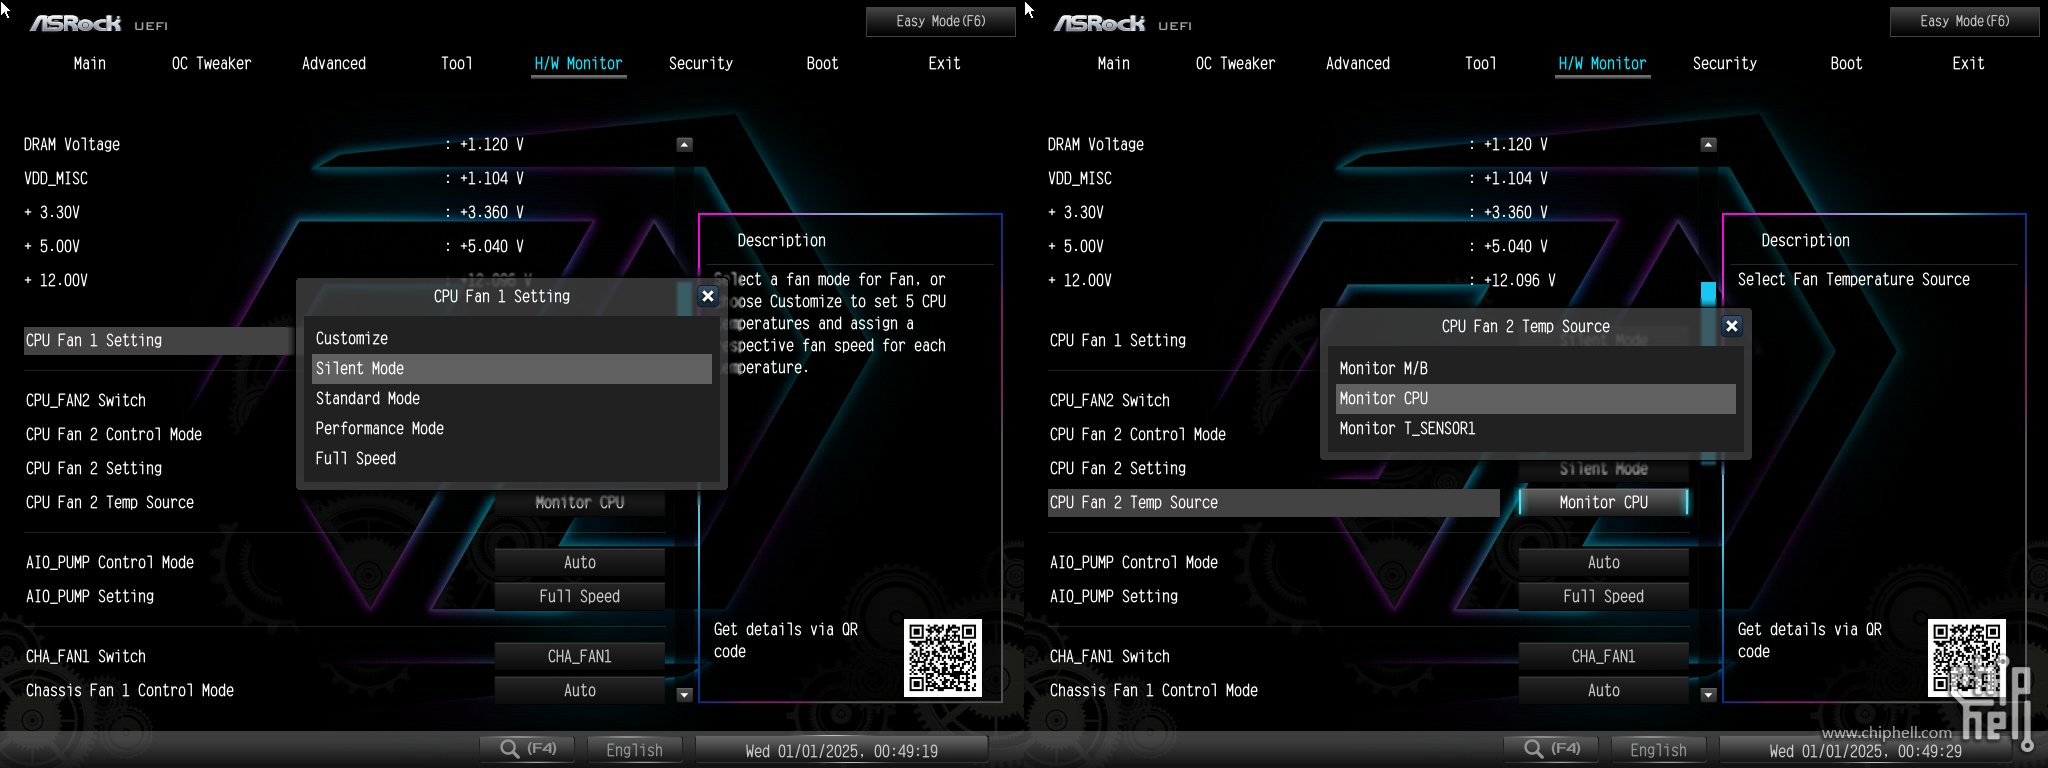The width and height of the screenshot is (2048, 768).
Task: Click the blue scrollbar thumb on right screen
Action: (x=1708, y=293)
